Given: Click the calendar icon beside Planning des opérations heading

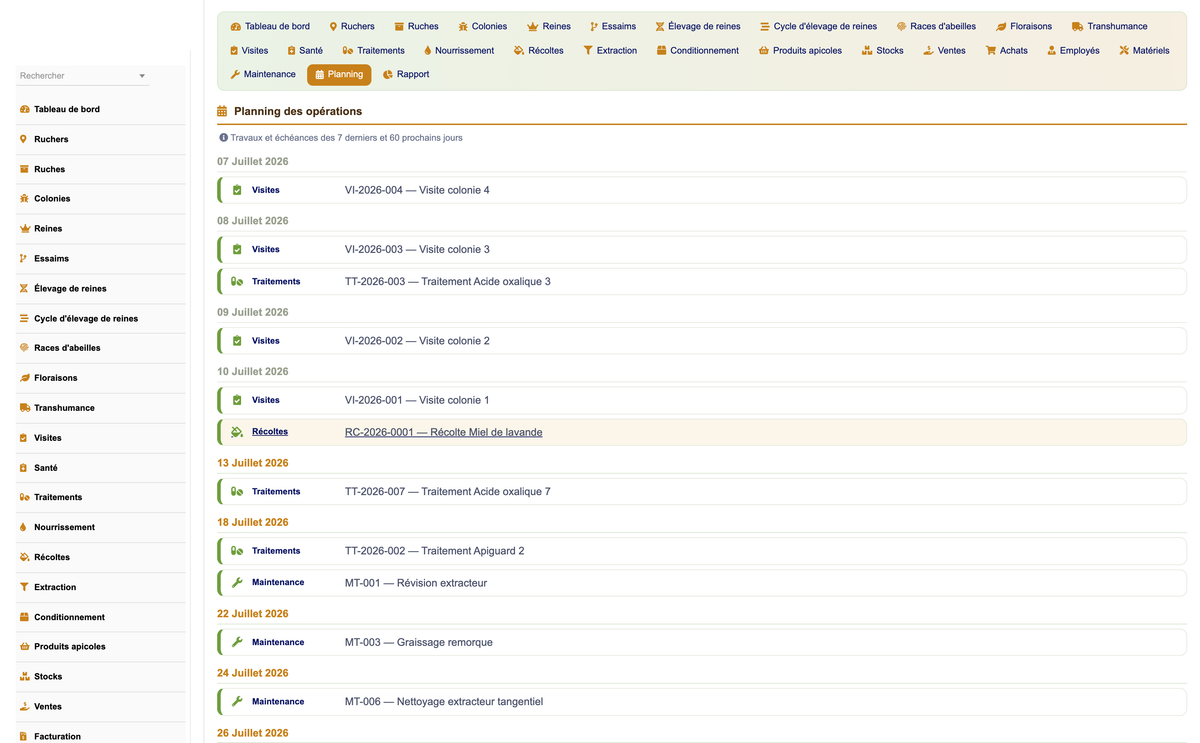Looking at the screenshot, I should [x=223, y=111].
